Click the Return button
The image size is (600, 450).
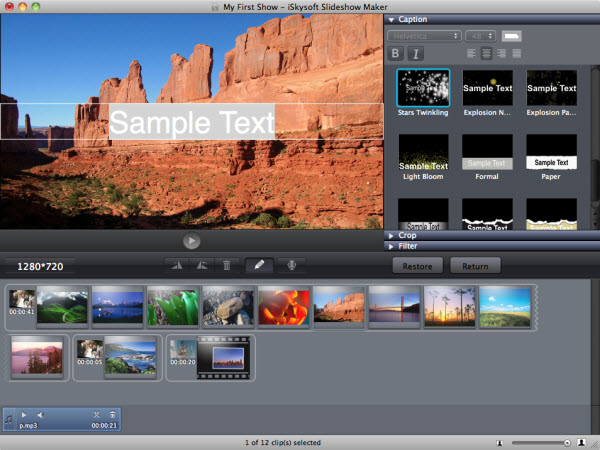pos(475,266)
